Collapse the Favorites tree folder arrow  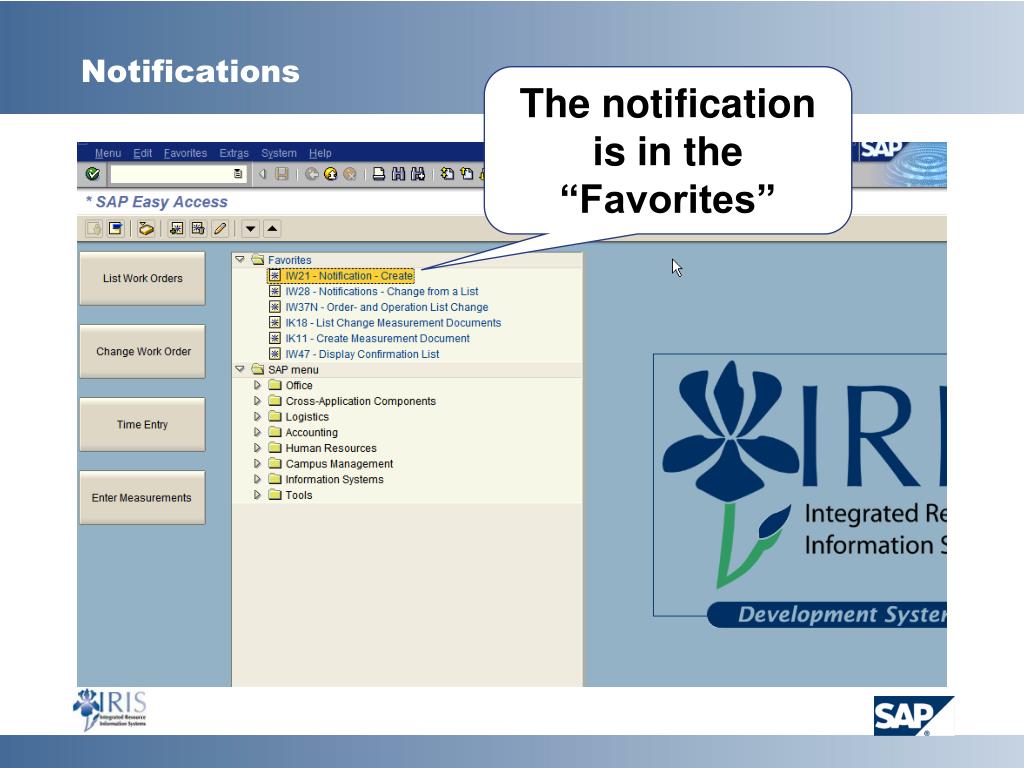pyautogui.click(x=240, y=260)
